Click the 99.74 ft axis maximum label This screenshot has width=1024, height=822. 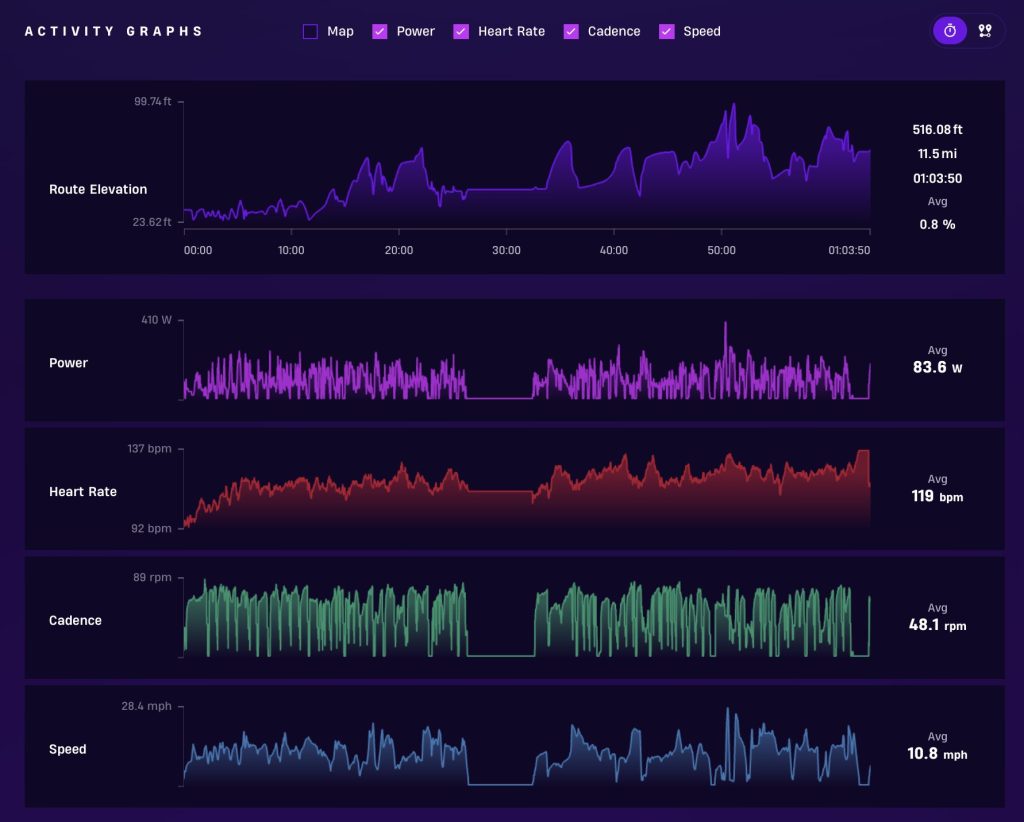pos(153,101)
